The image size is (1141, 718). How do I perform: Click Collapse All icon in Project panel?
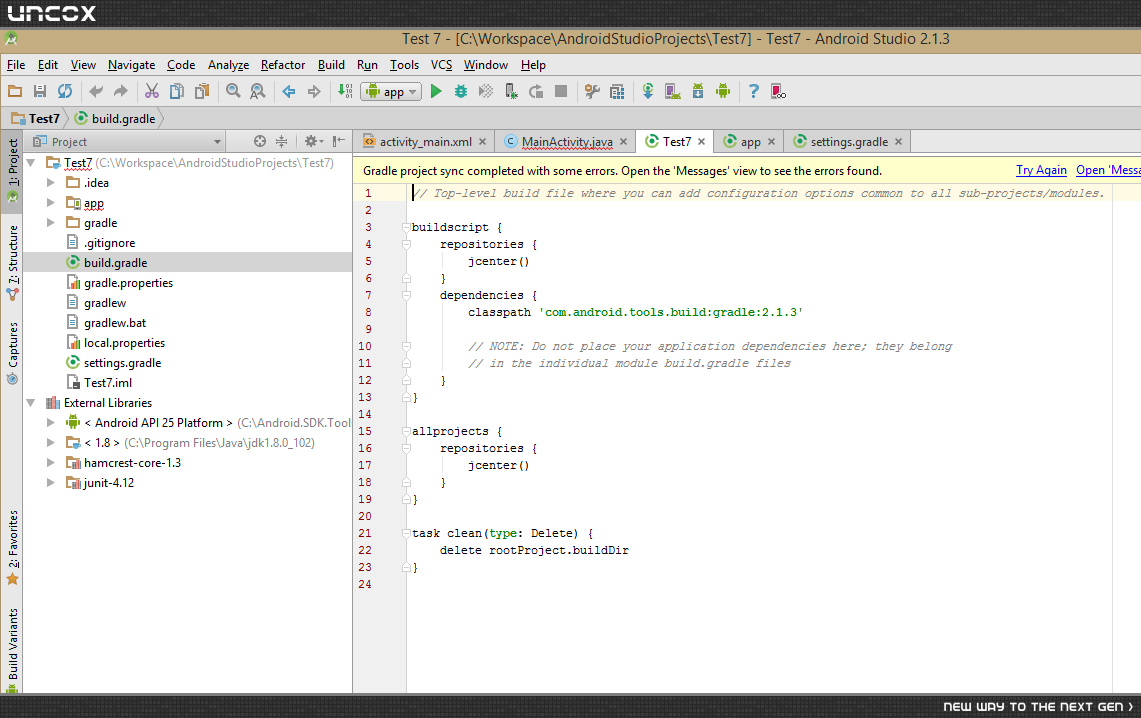click(x=282, y=141)
